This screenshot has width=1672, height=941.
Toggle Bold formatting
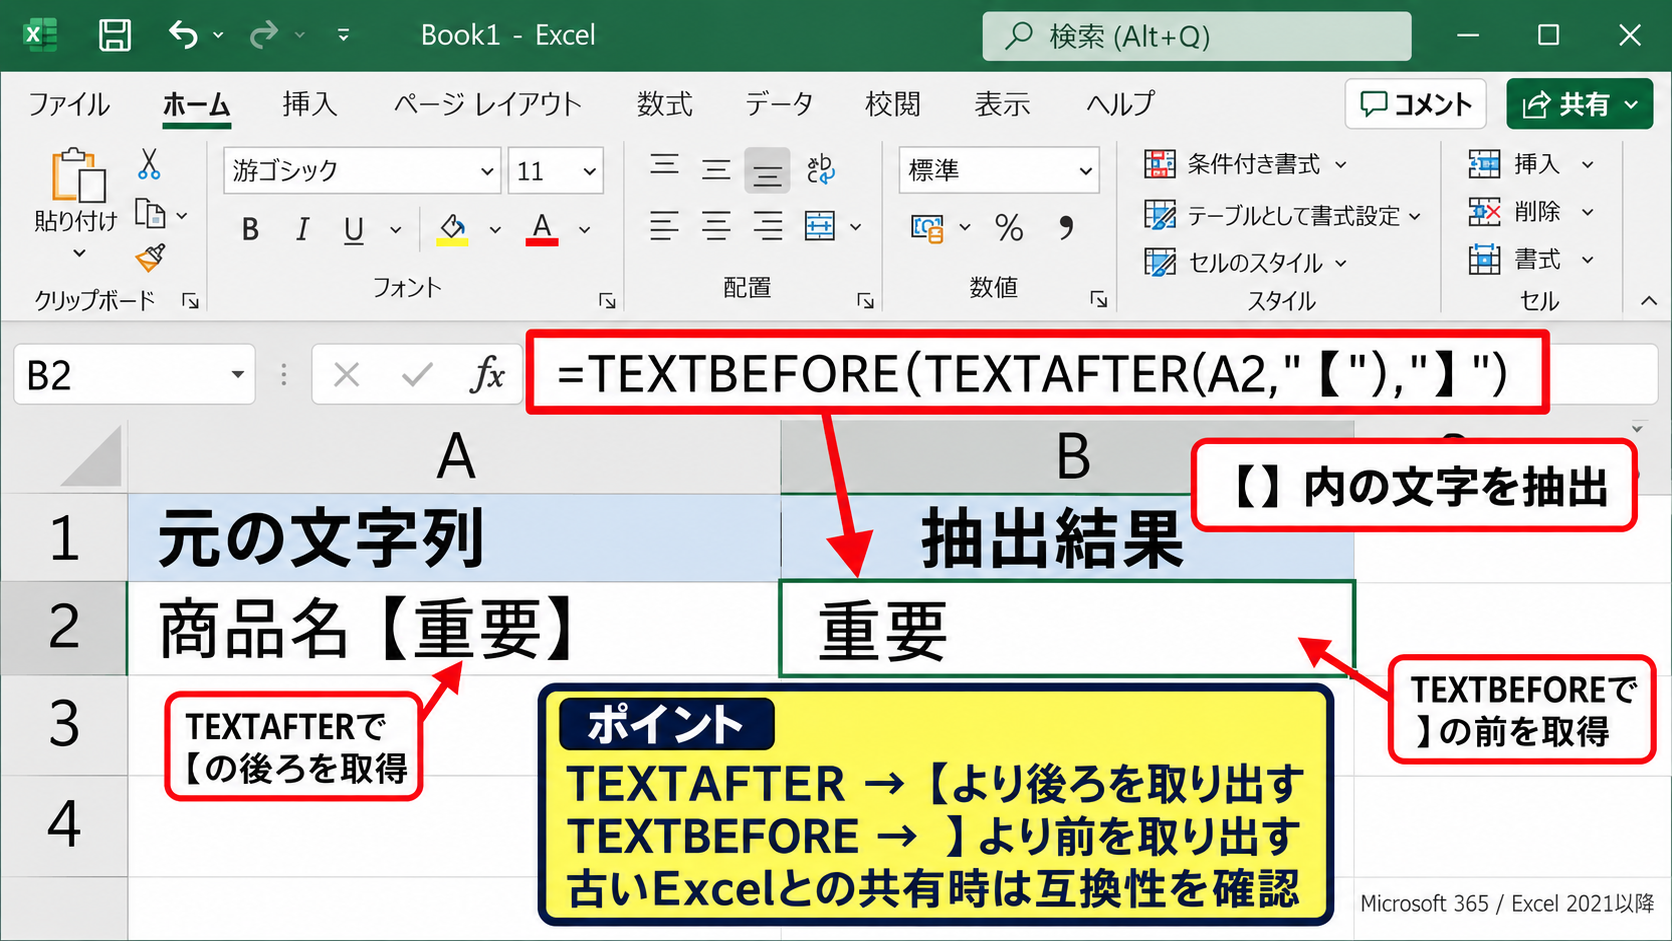[x=250, y=230]
